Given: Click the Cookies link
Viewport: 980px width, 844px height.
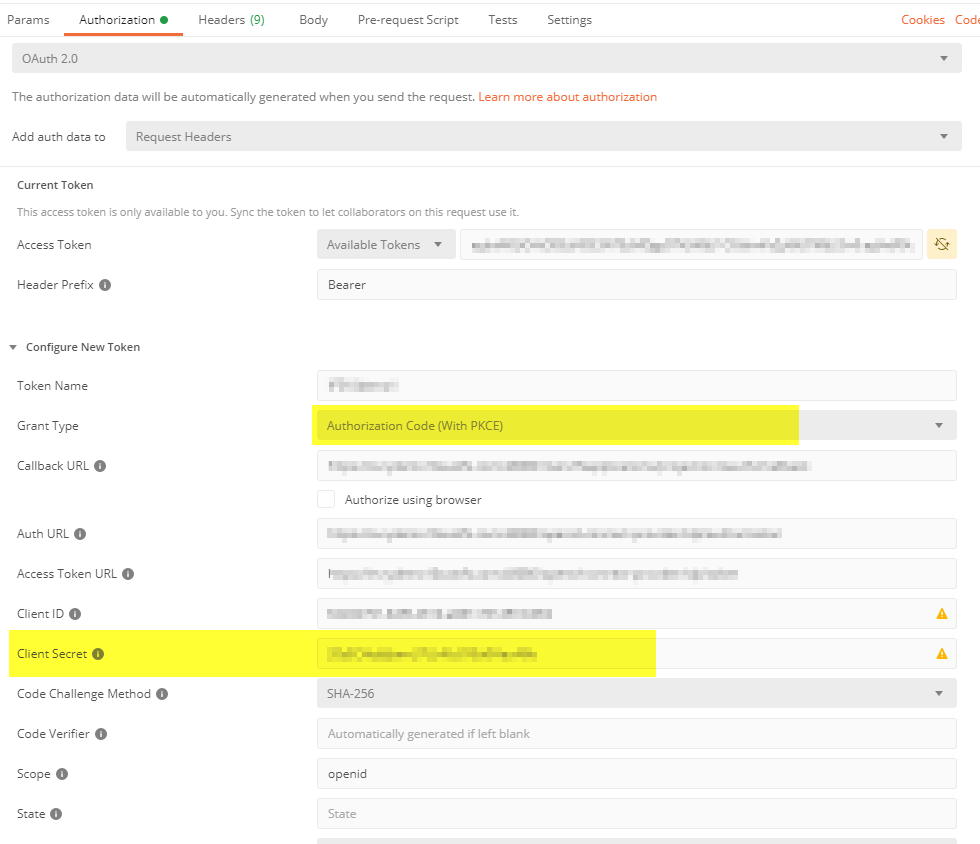Looking at the screenshot, I should tap(921, 19).
